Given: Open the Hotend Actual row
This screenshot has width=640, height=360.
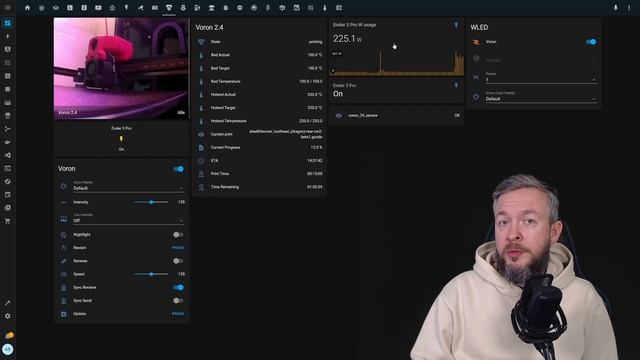Looking at the screenshot, I should click(260, 95).
